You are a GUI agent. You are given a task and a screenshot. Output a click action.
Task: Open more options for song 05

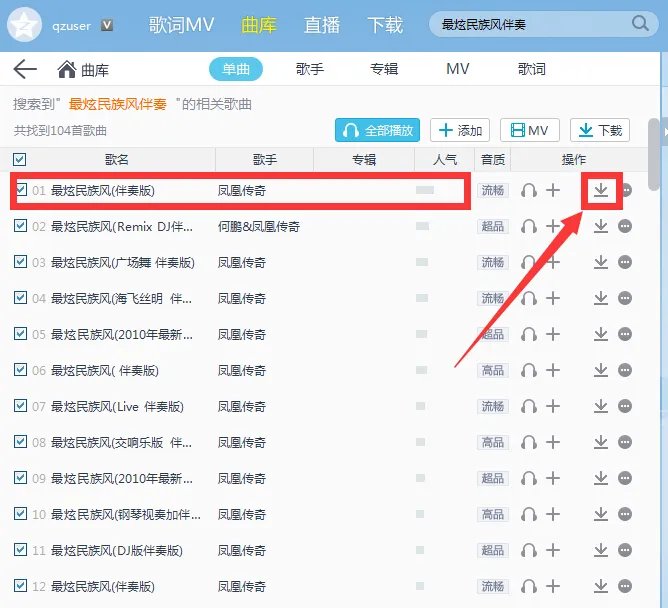coord(625,334)
